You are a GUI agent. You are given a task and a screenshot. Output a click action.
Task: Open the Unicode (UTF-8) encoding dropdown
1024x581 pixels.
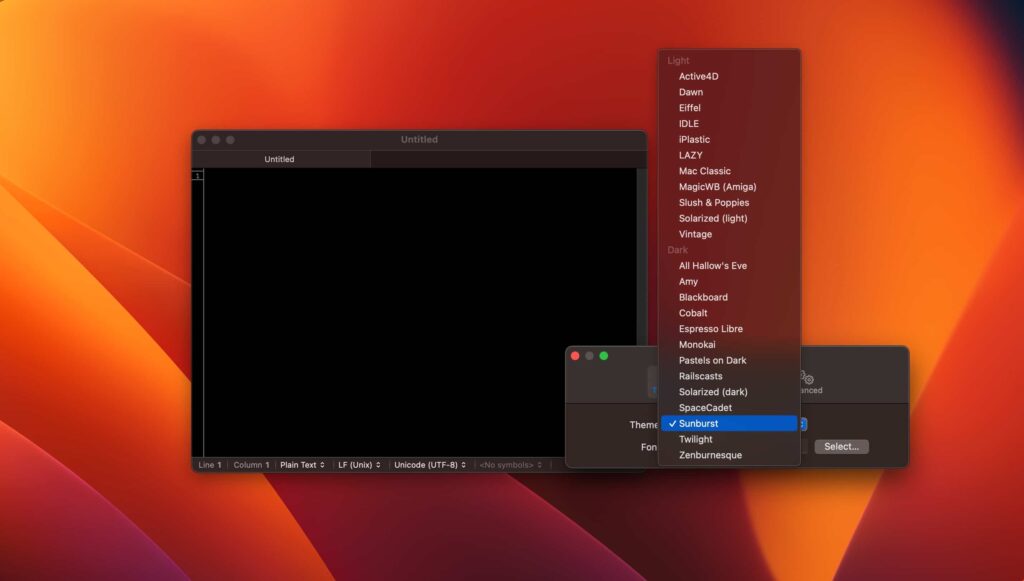(x=428, y=464)
